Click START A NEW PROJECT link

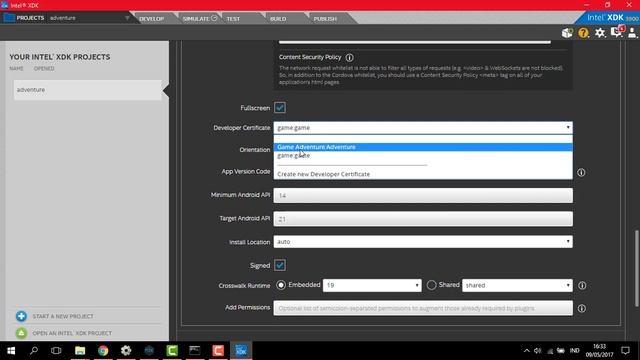point(63,316)
